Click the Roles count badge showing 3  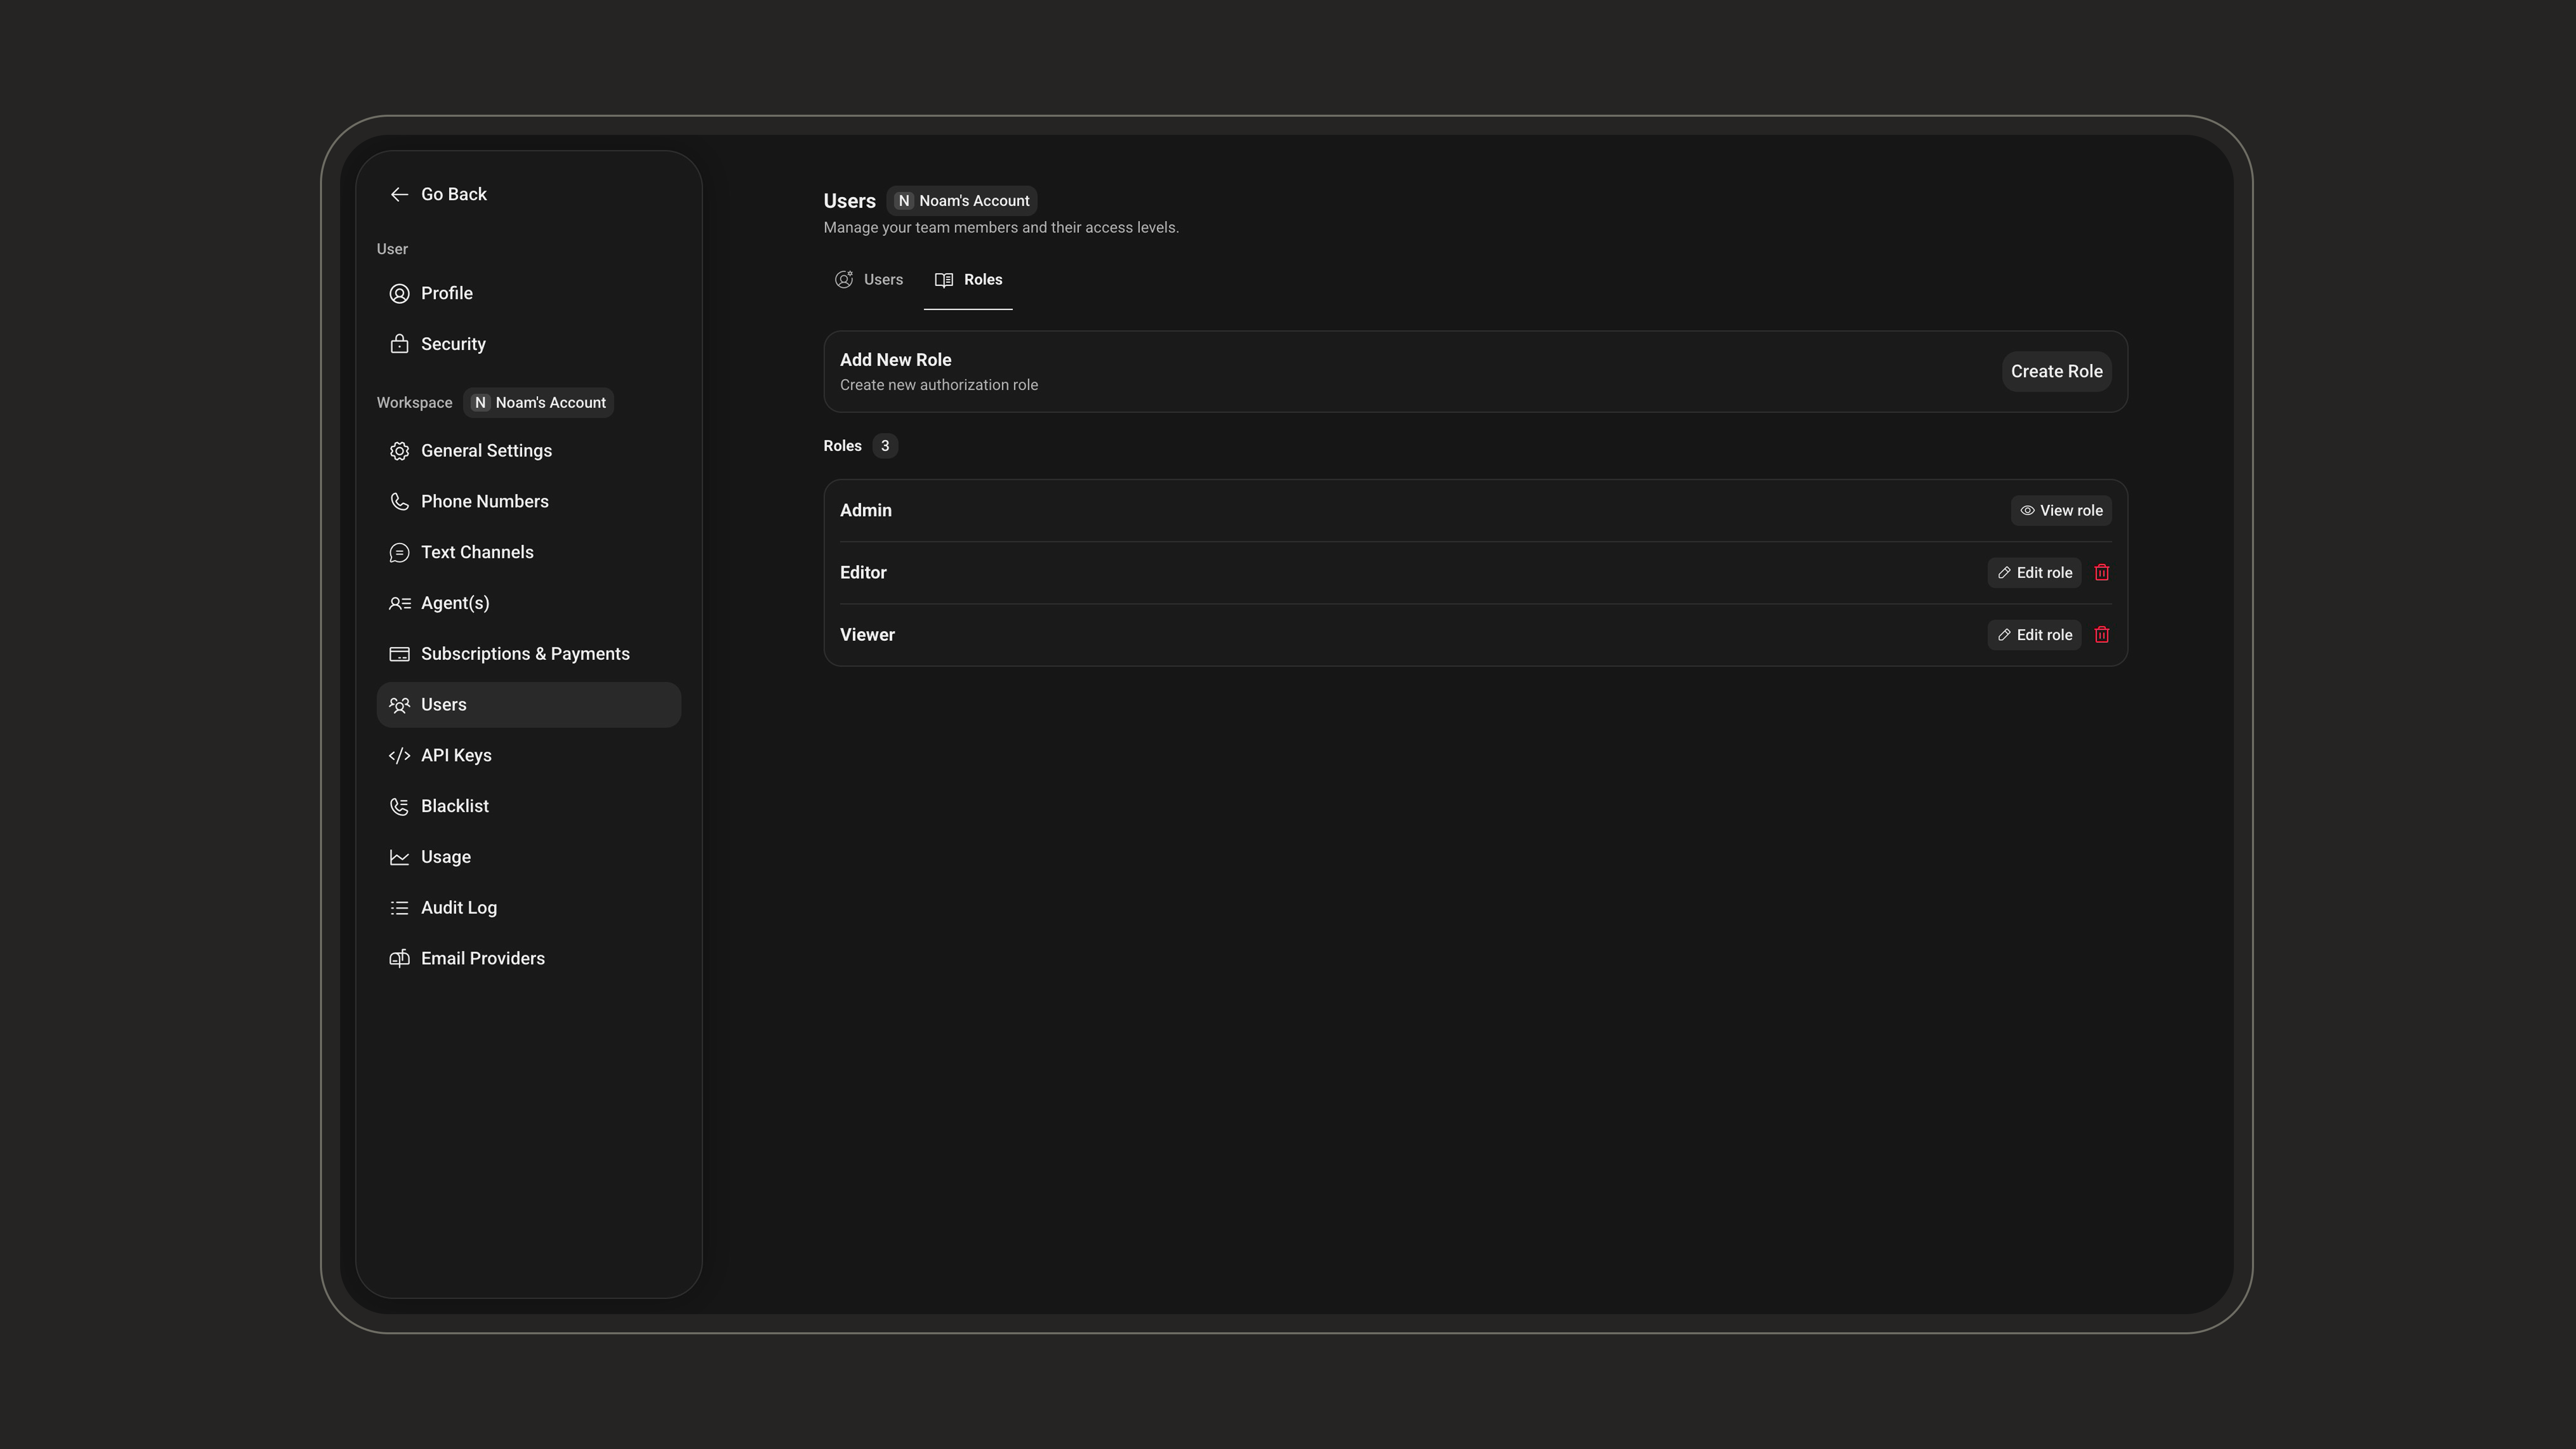coord(884,446)
